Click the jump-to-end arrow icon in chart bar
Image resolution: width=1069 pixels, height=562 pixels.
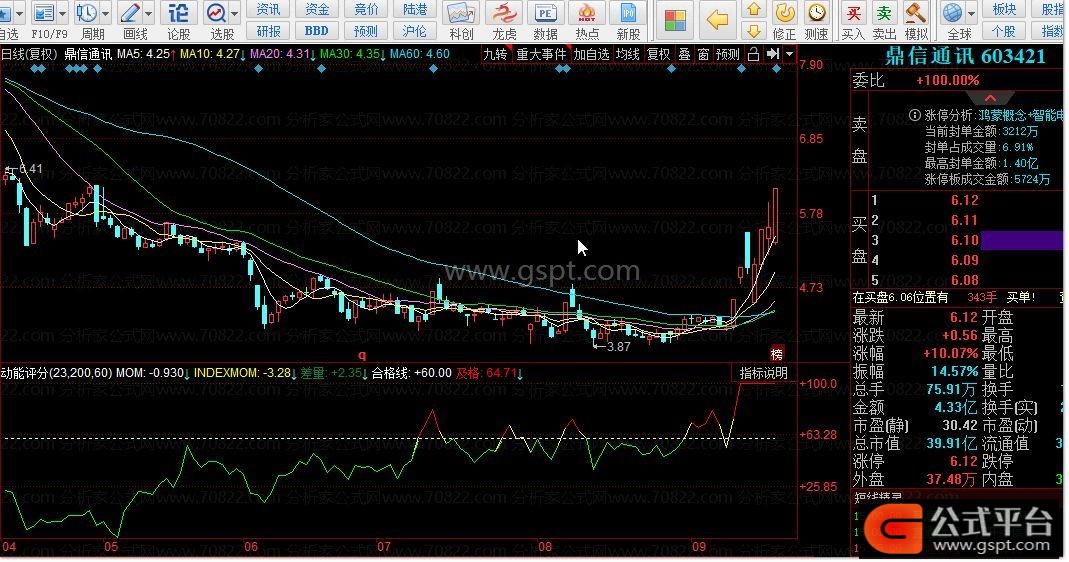tap(773, 54)
